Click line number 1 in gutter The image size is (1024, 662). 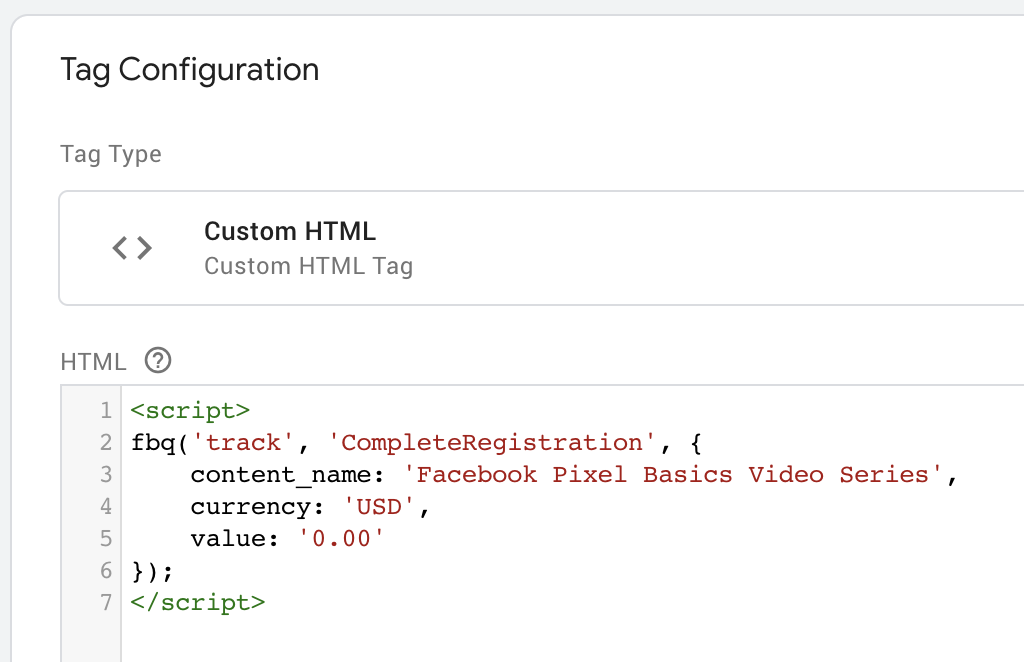[106, 411]
